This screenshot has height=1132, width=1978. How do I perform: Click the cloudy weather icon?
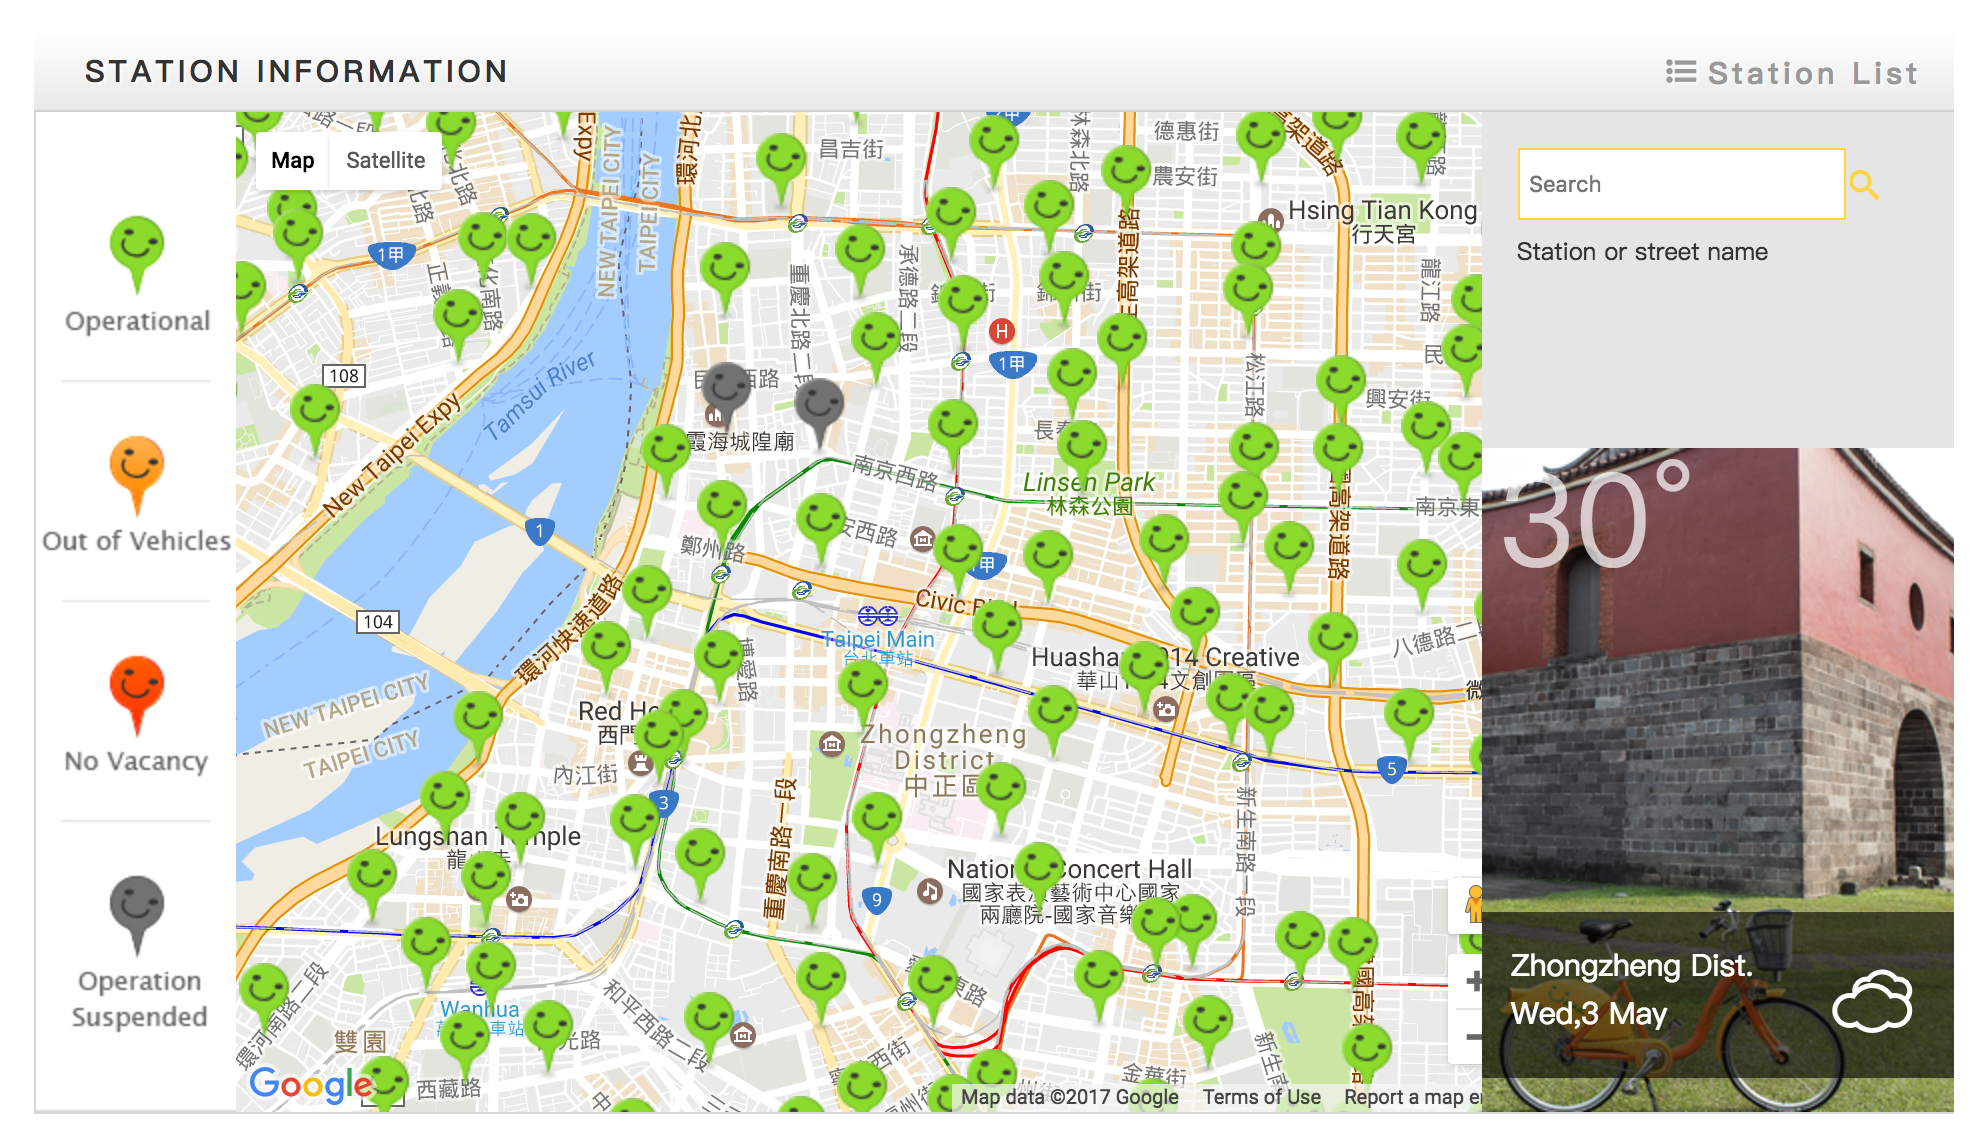pos(1872,1000)
